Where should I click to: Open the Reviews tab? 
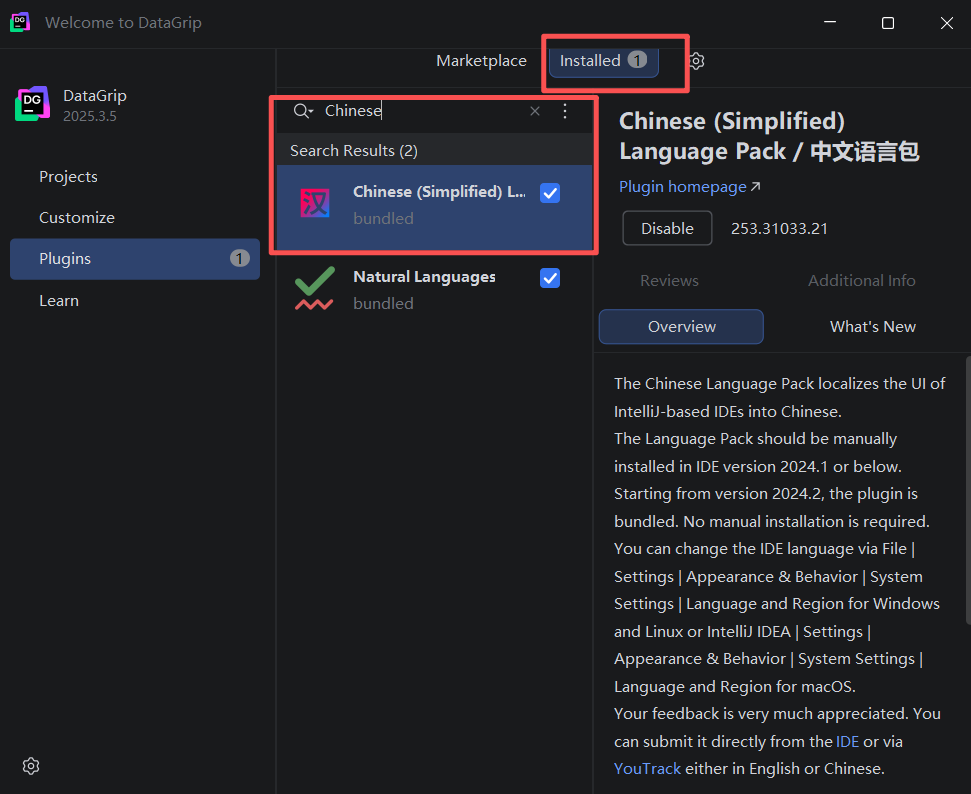[x=669, y=281]
